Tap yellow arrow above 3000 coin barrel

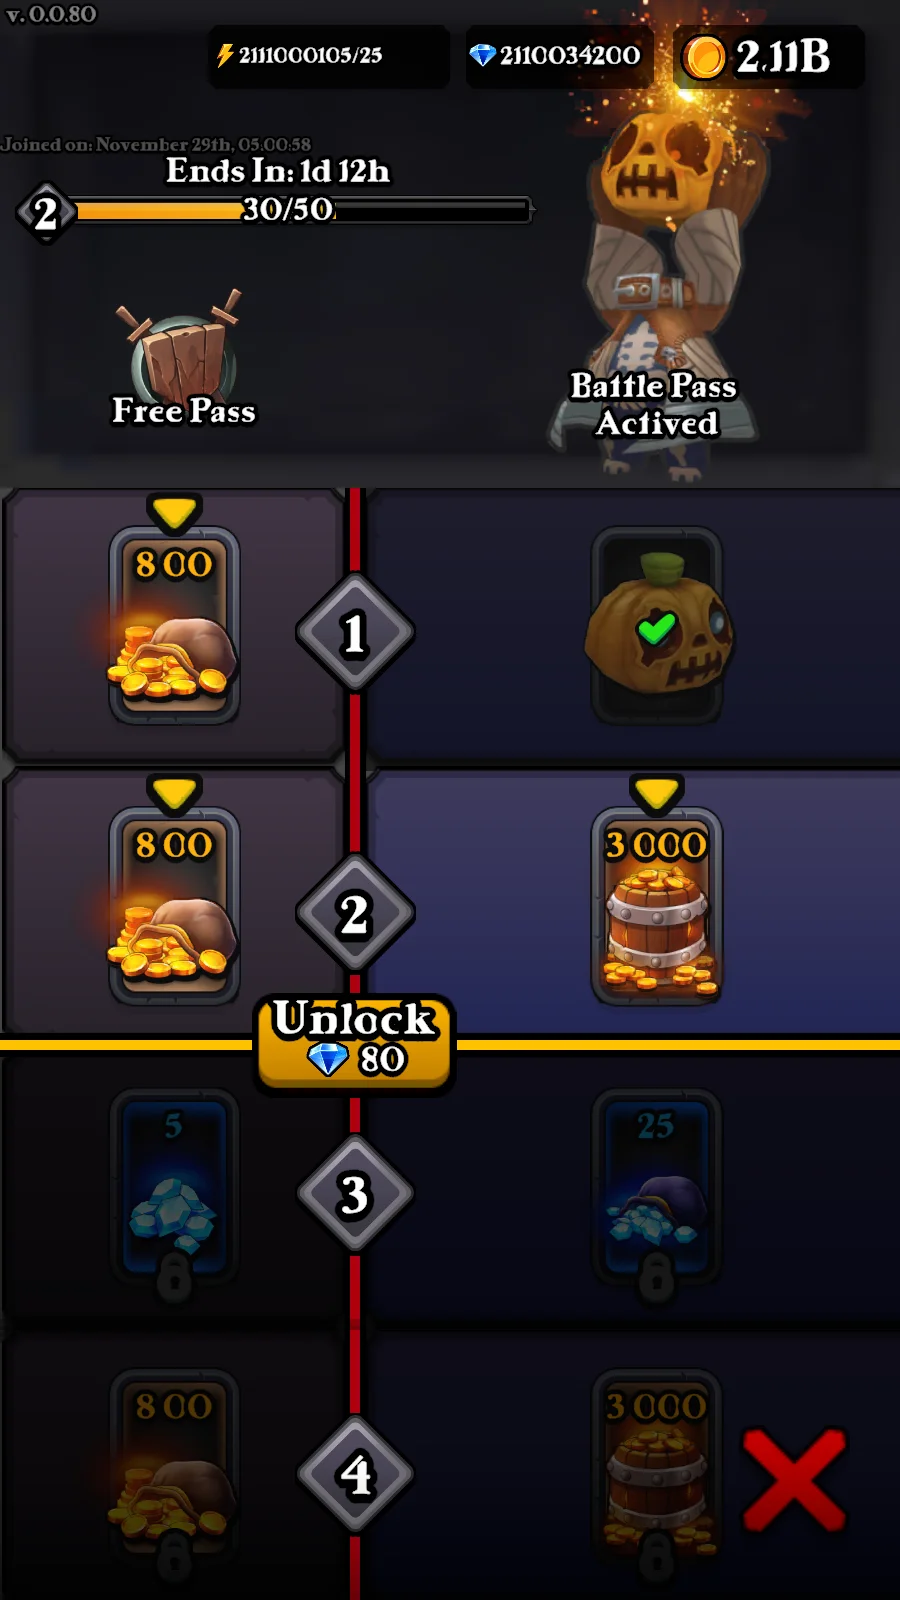coord(657,792)
